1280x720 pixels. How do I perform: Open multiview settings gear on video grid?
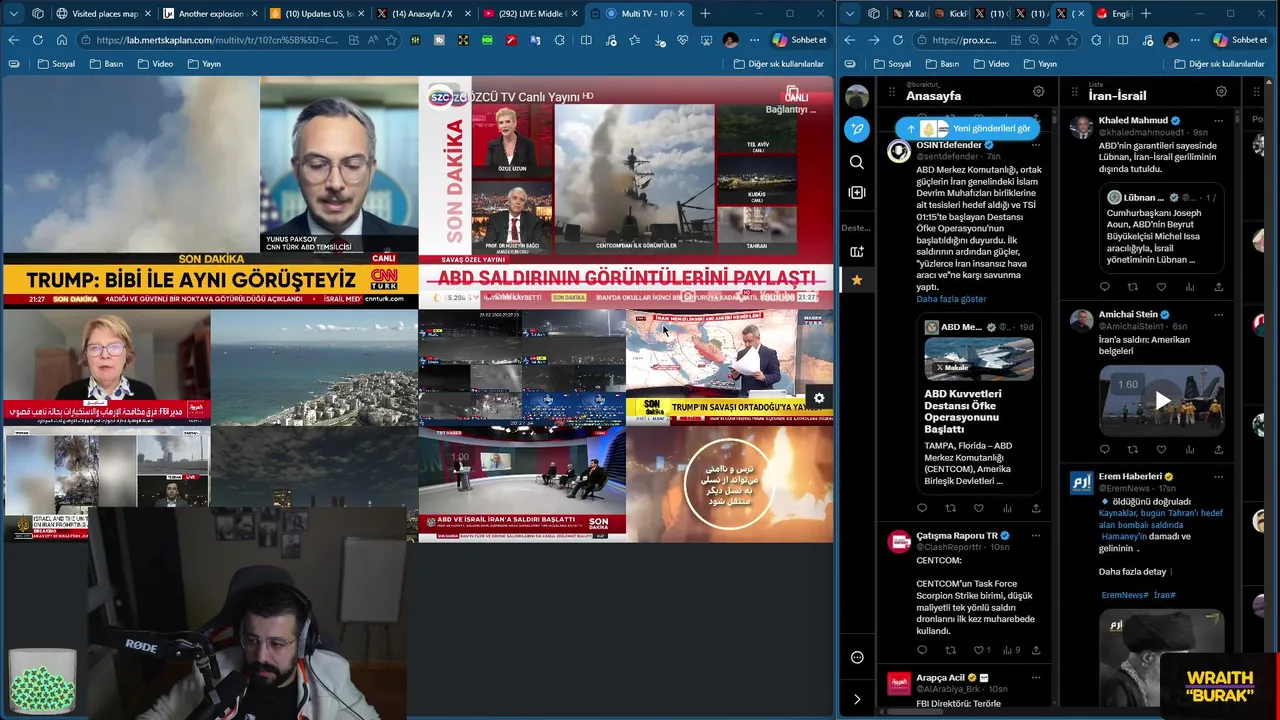pyautogui.click(x=819, y=399)
